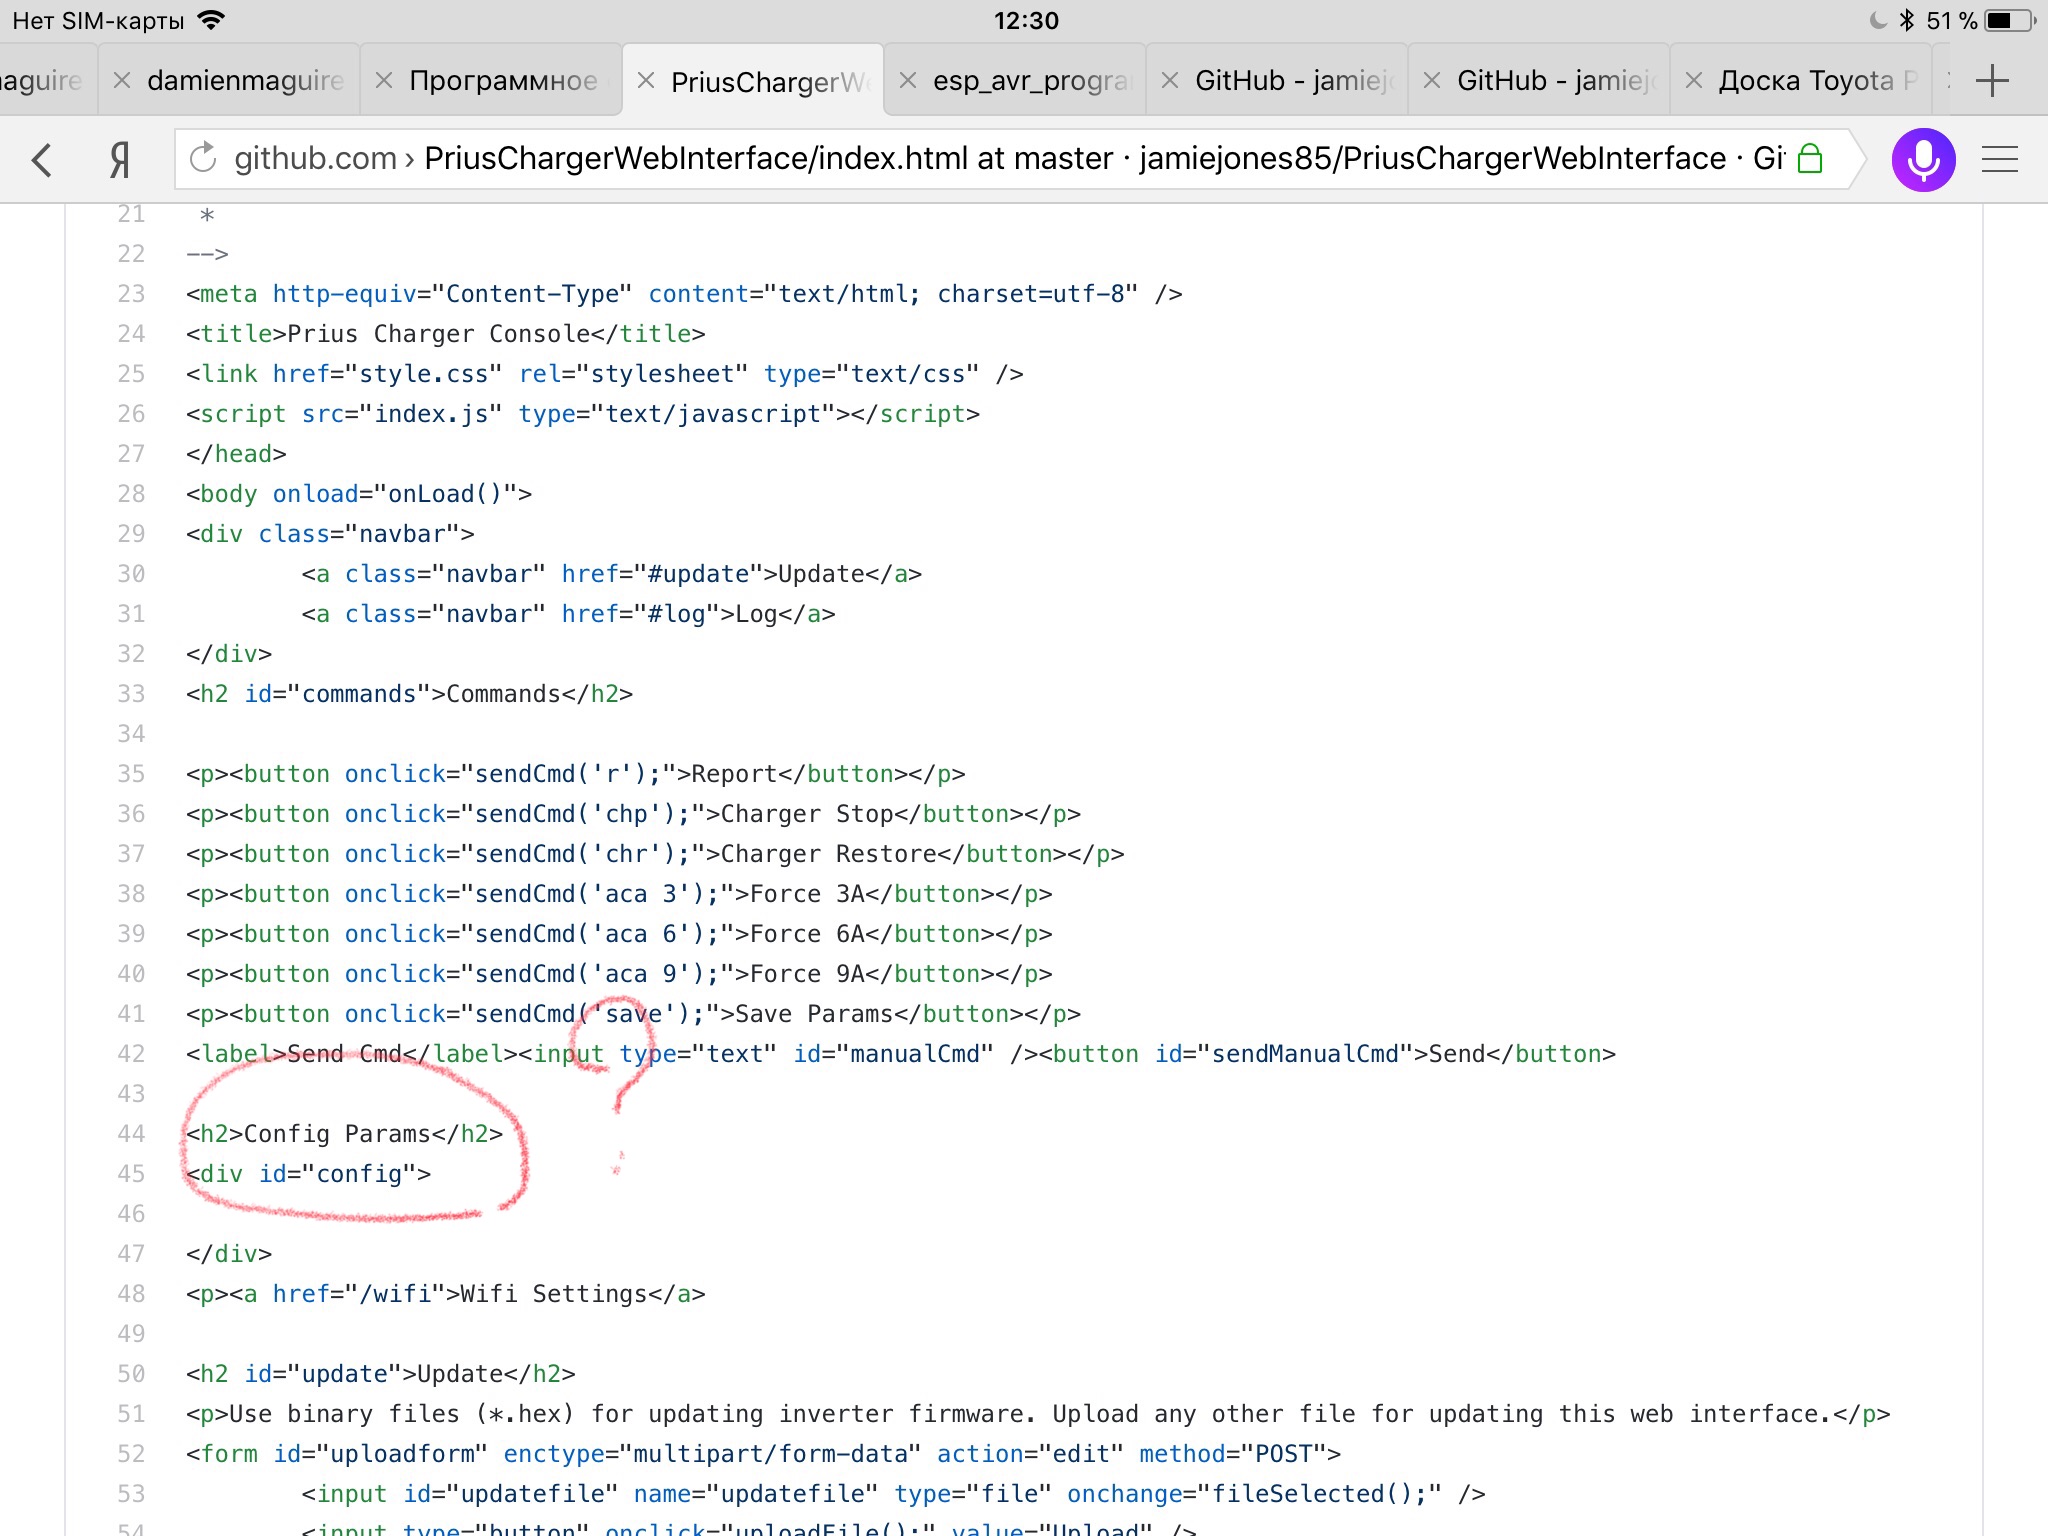Close the damienmaguire tab

[122, 81]
